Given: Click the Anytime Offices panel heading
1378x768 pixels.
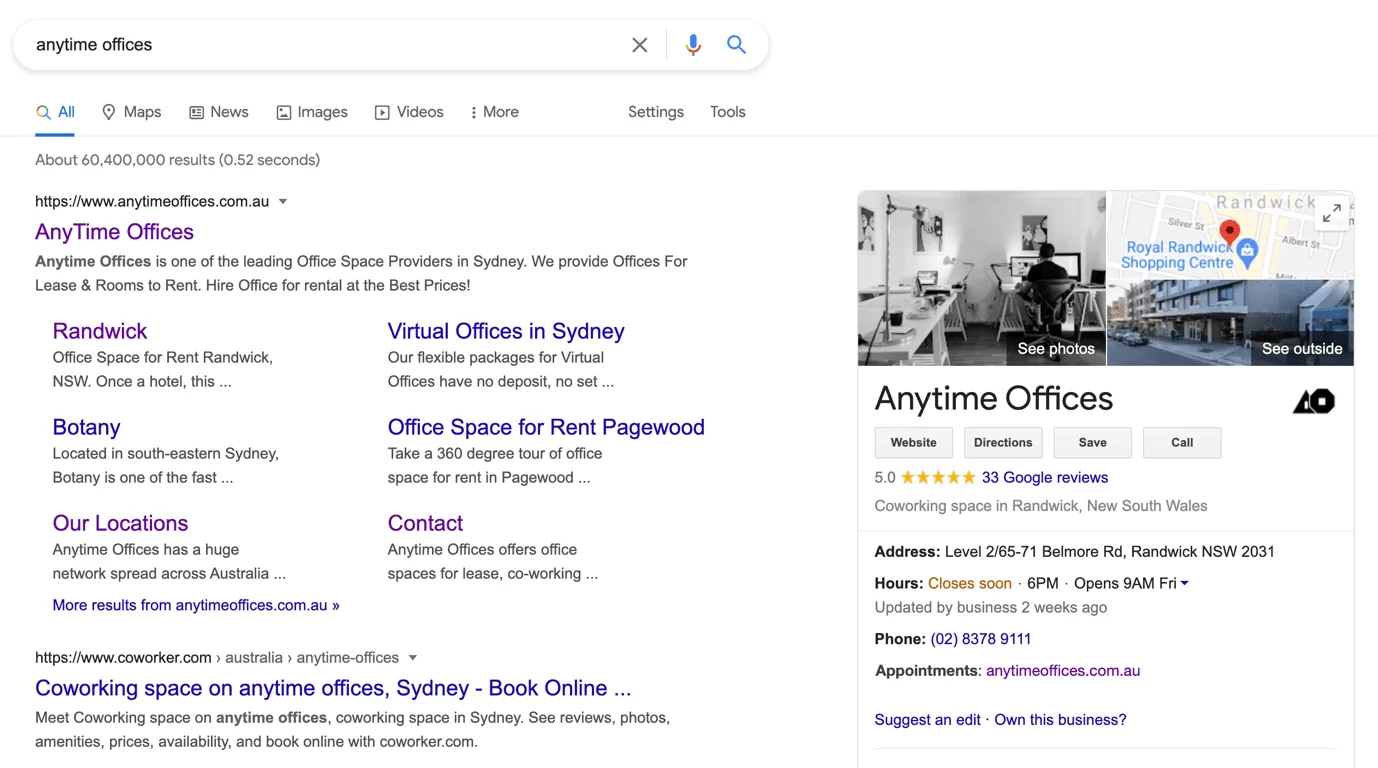Looking at the screenshot, I should pyautogui.click(x=994, y=399).
